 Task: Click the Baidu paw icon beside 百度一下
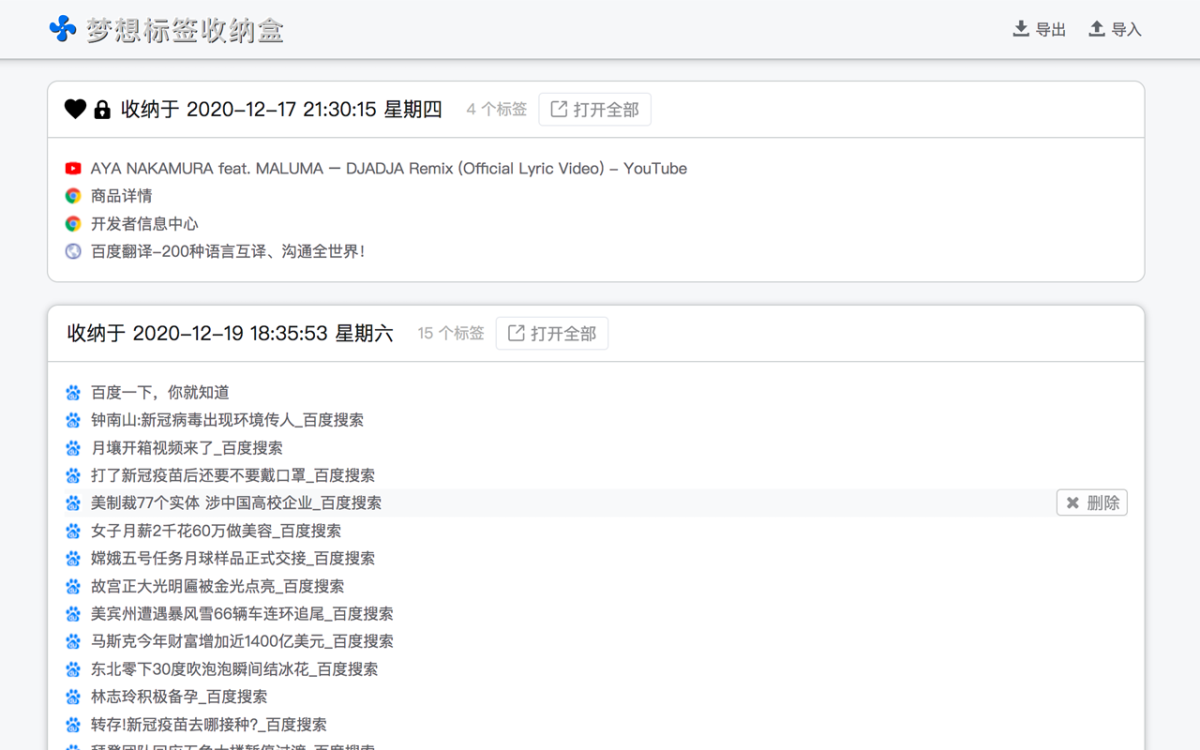pyautogui.click(x=73, y=393)
